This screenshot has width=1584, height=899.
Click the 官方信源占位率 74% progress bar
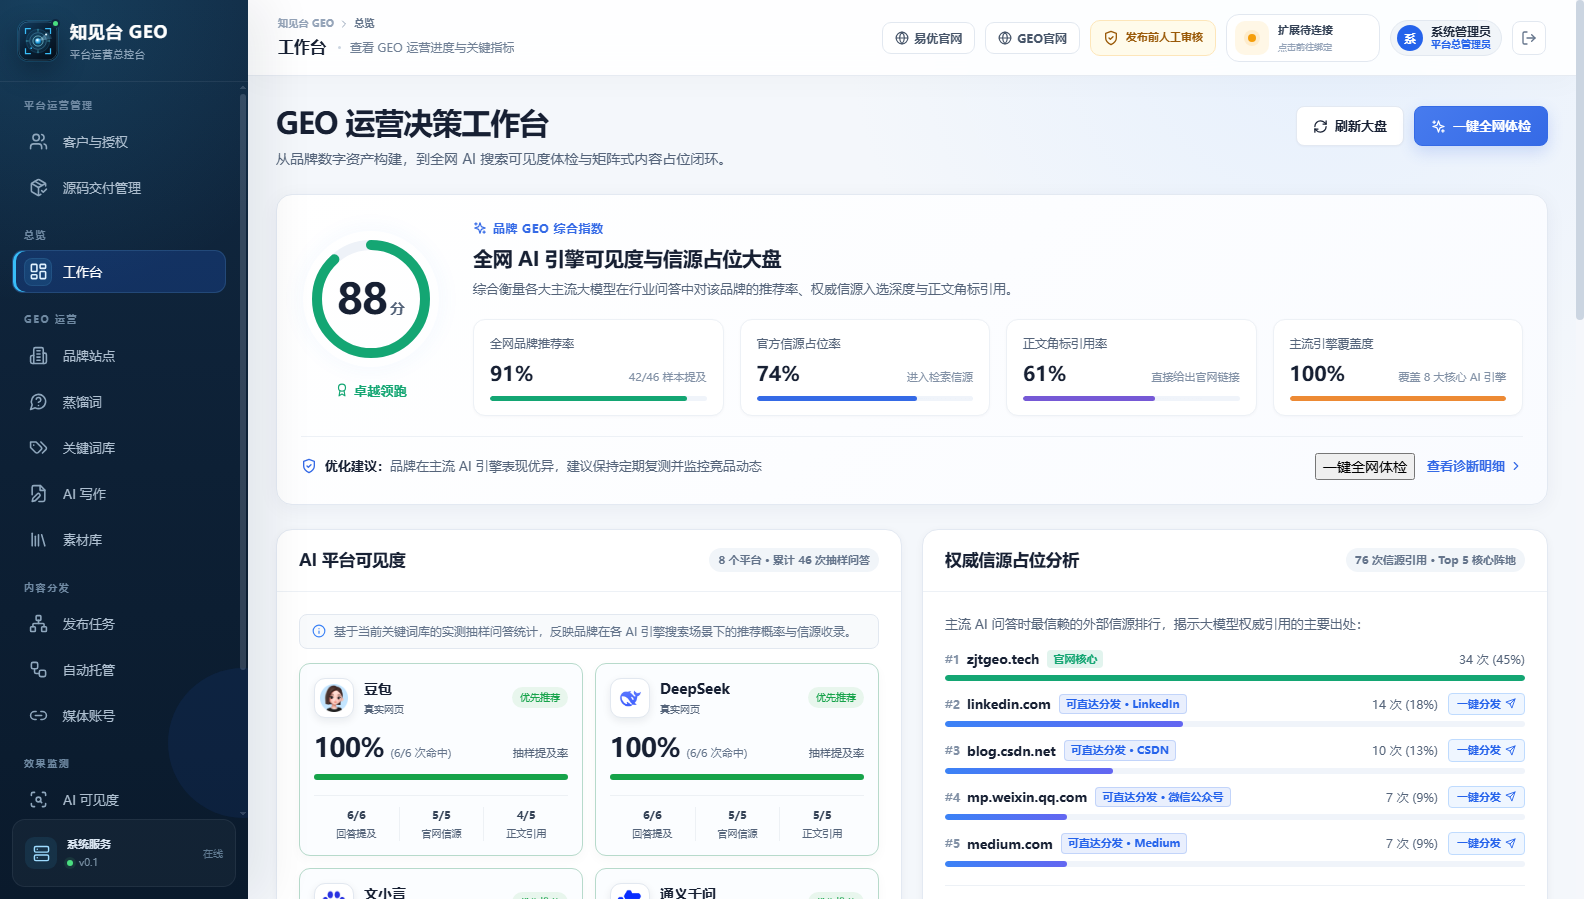[x=865, y=399]
